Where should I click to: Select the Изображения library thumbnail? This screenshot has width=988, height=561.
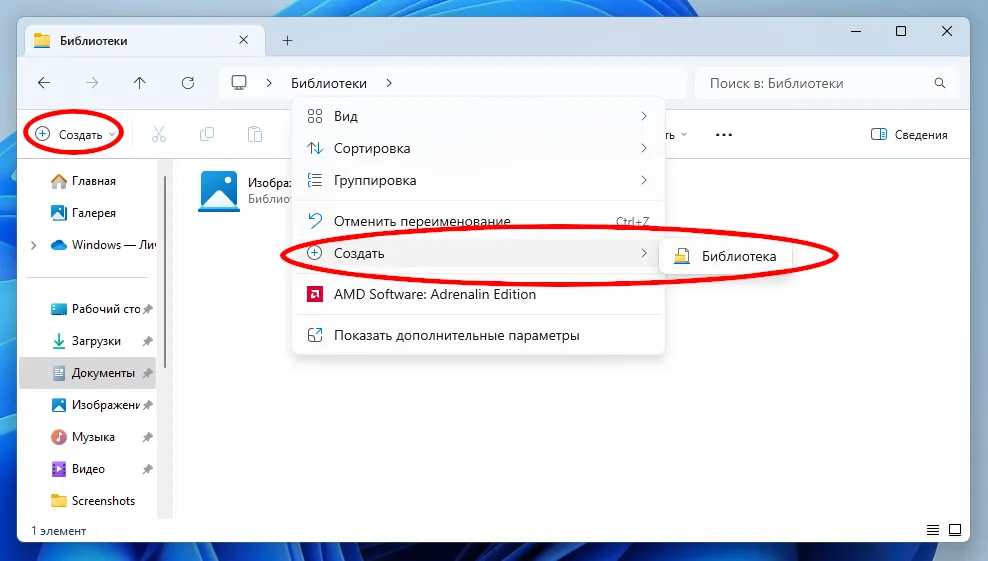click(219, 191)
